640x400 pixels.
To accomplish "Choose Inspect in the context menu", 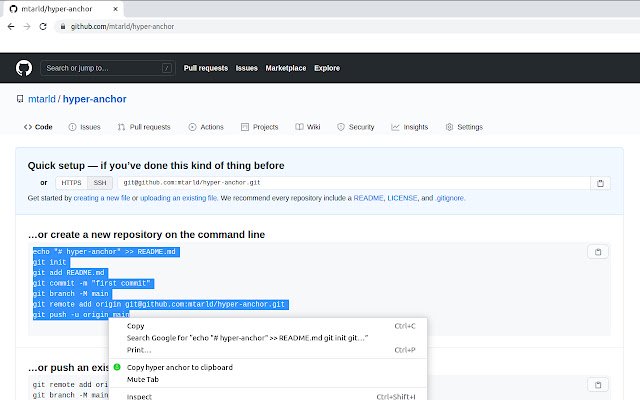I will 268,396.
